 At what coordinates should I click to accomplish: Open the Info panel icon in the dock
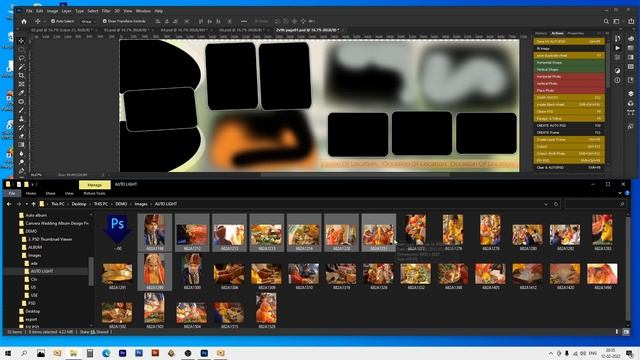point(618,80)
